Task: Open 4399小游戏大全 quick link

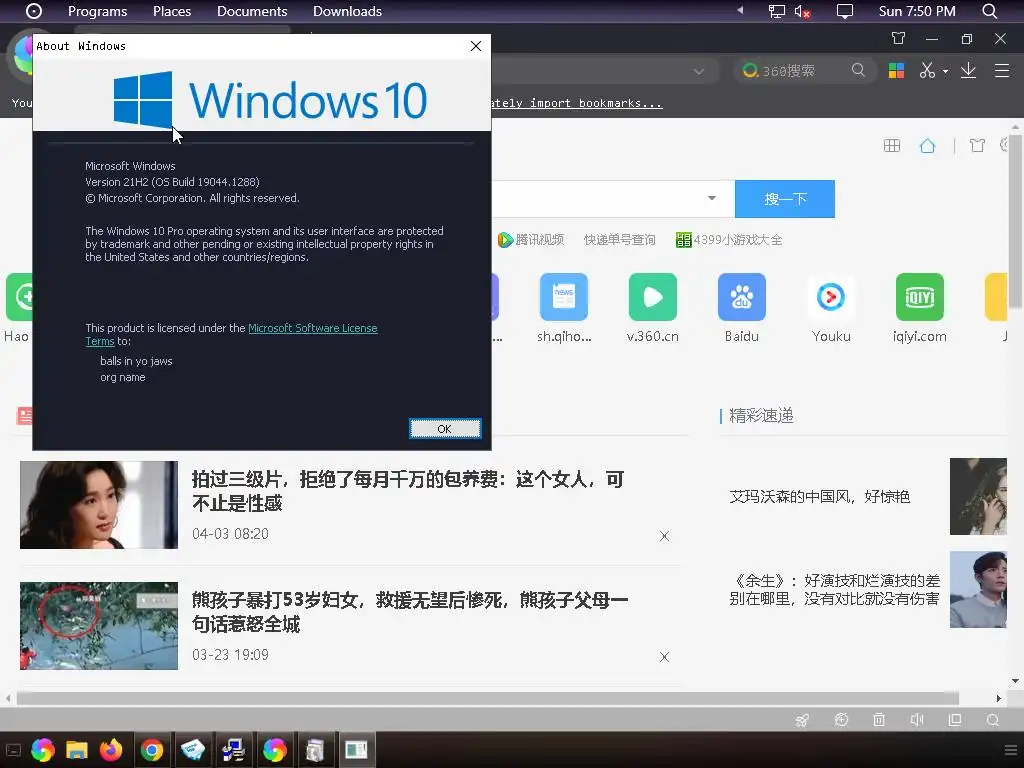Action: coord(729,240)
